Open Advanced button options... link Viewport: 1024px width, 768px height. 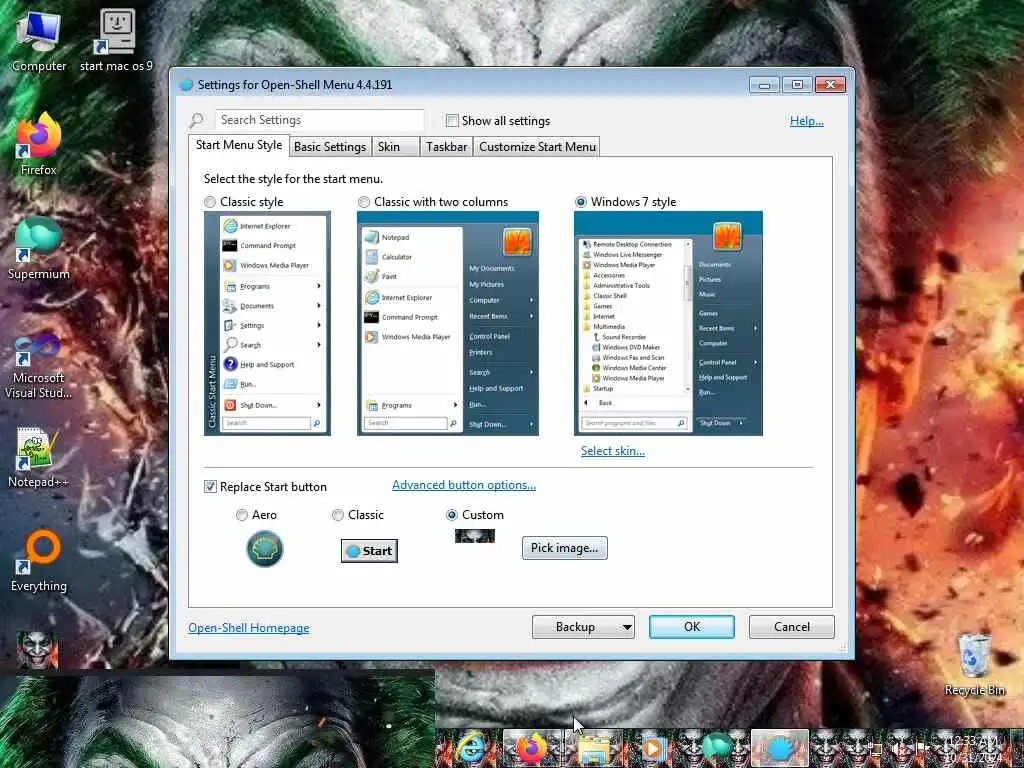tap(464, 485)
